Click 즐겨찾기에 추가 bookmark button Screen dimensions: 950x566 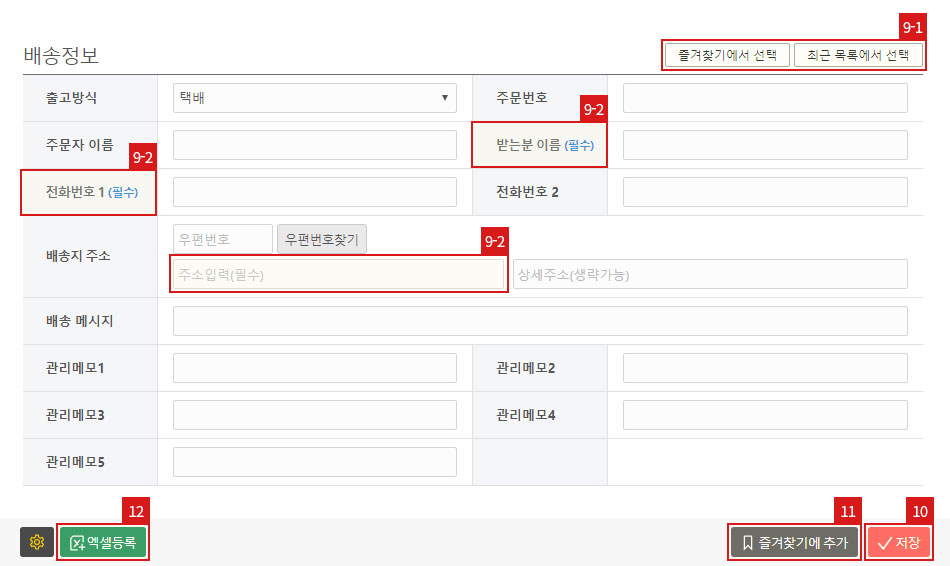pyautogui.click(x=794, y=542)
